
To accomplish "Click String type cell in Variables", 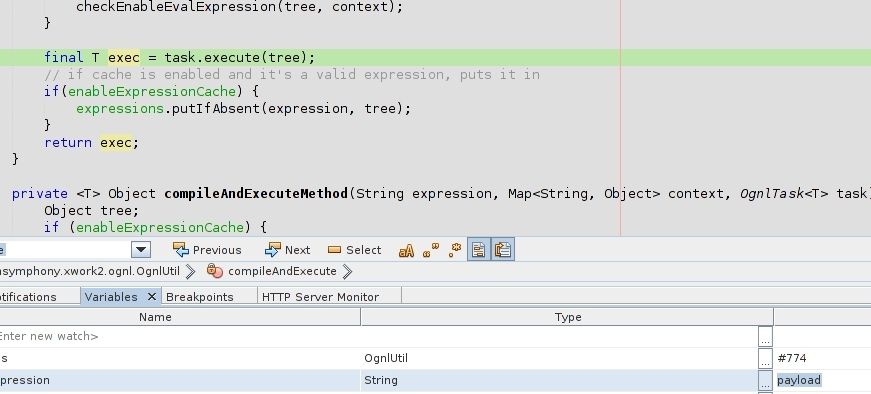I will [x=559, y=380].
